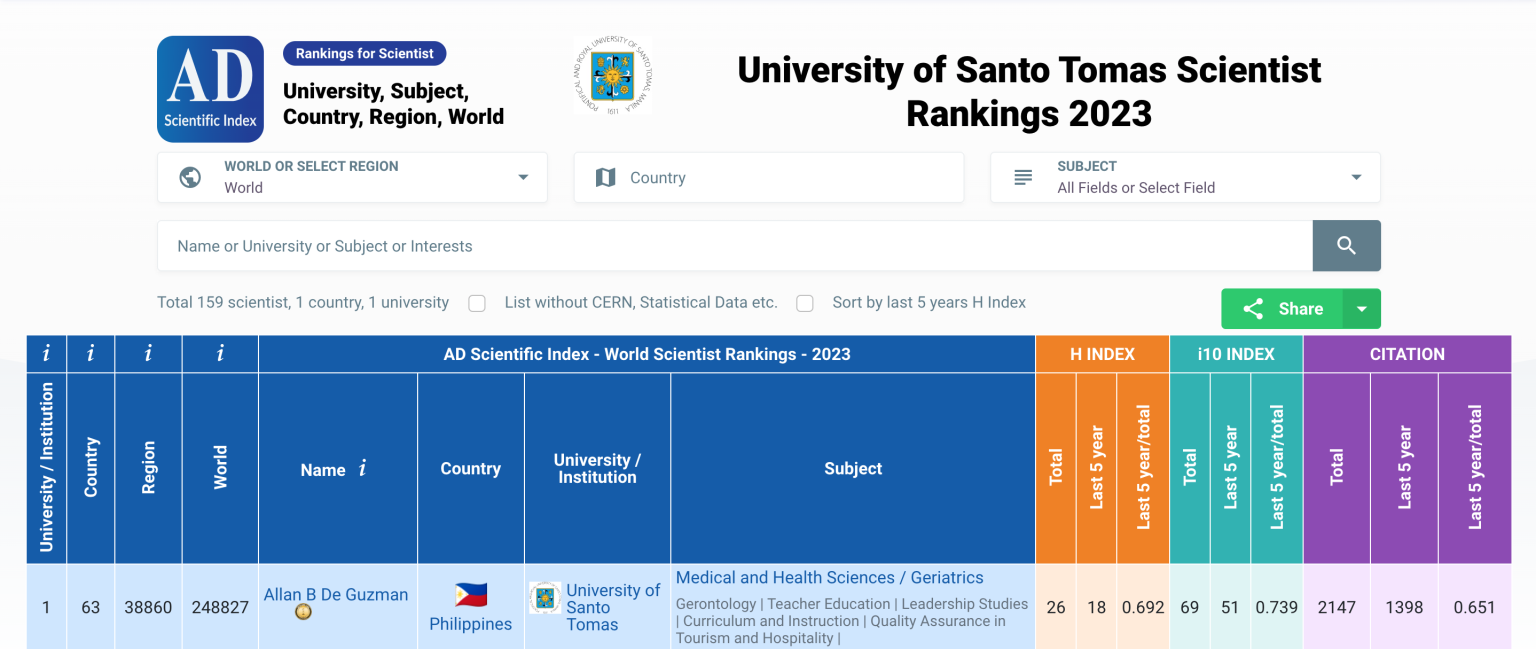This screenshot has height=649, width=1536.
Task: Click the green Share button
Action: tap(1282, 309)
